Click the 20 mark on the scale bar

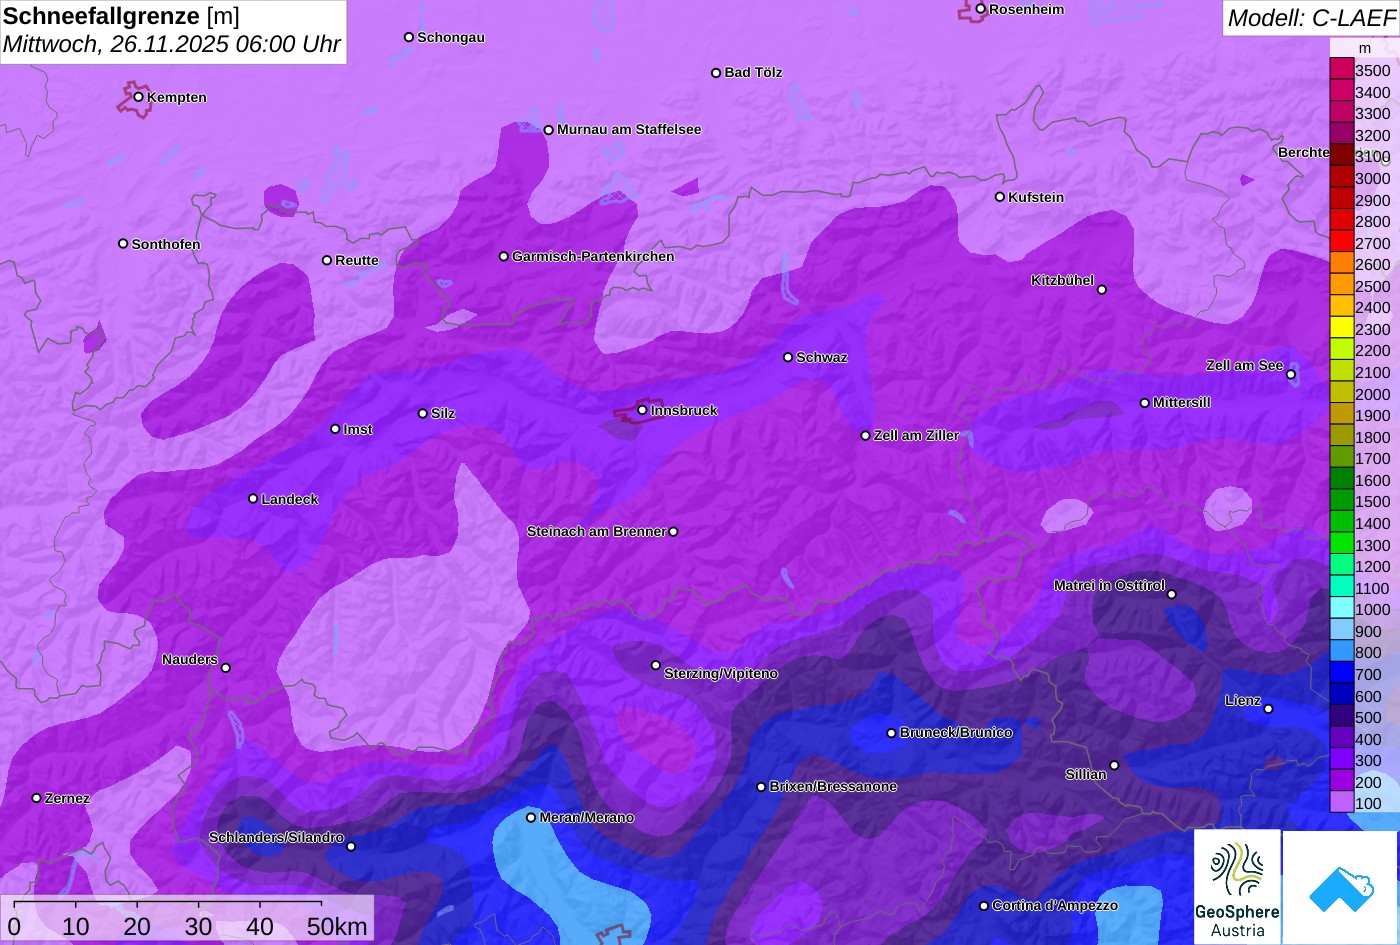pyautogui.click(x=137, y=926)
